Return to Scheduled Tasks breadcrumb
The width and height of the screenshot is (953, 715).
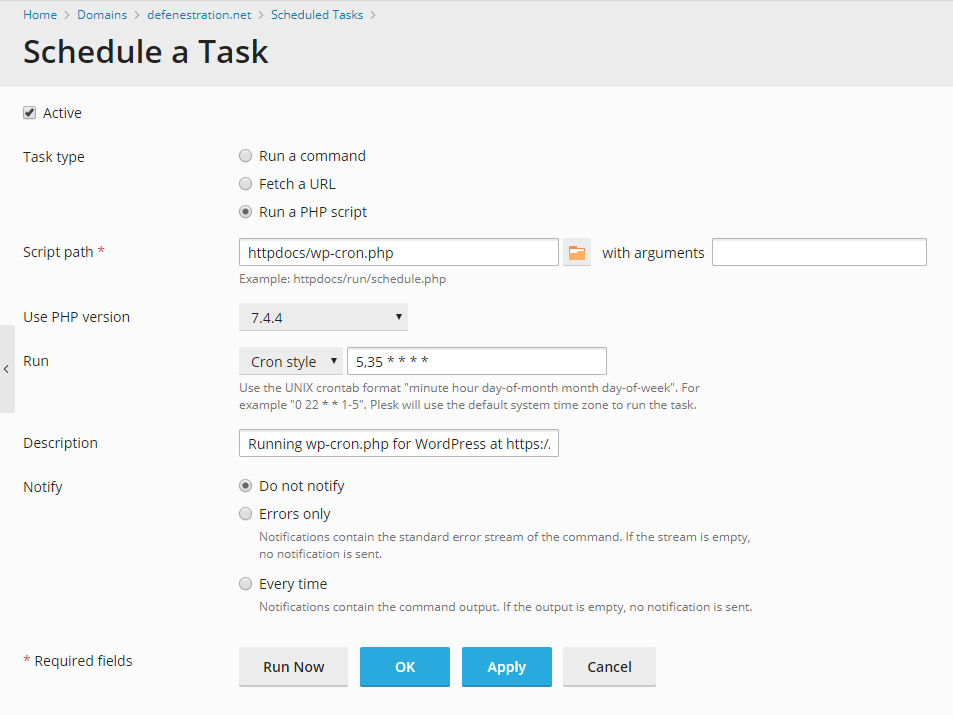pyautogui.click(x=317, y=15)
